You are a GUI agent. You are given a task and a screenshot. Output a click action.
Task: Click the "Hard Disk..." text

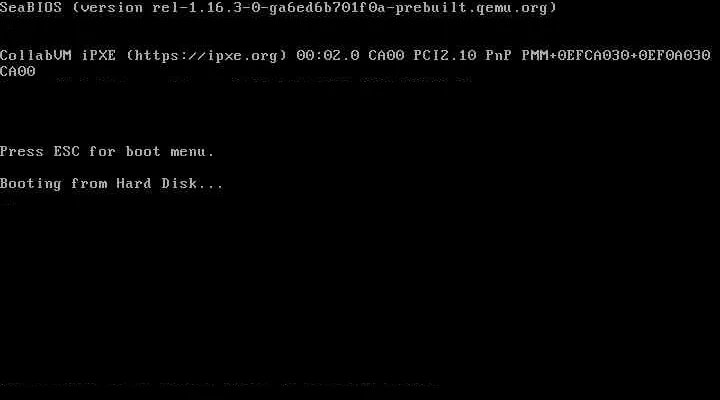point(169,184)
